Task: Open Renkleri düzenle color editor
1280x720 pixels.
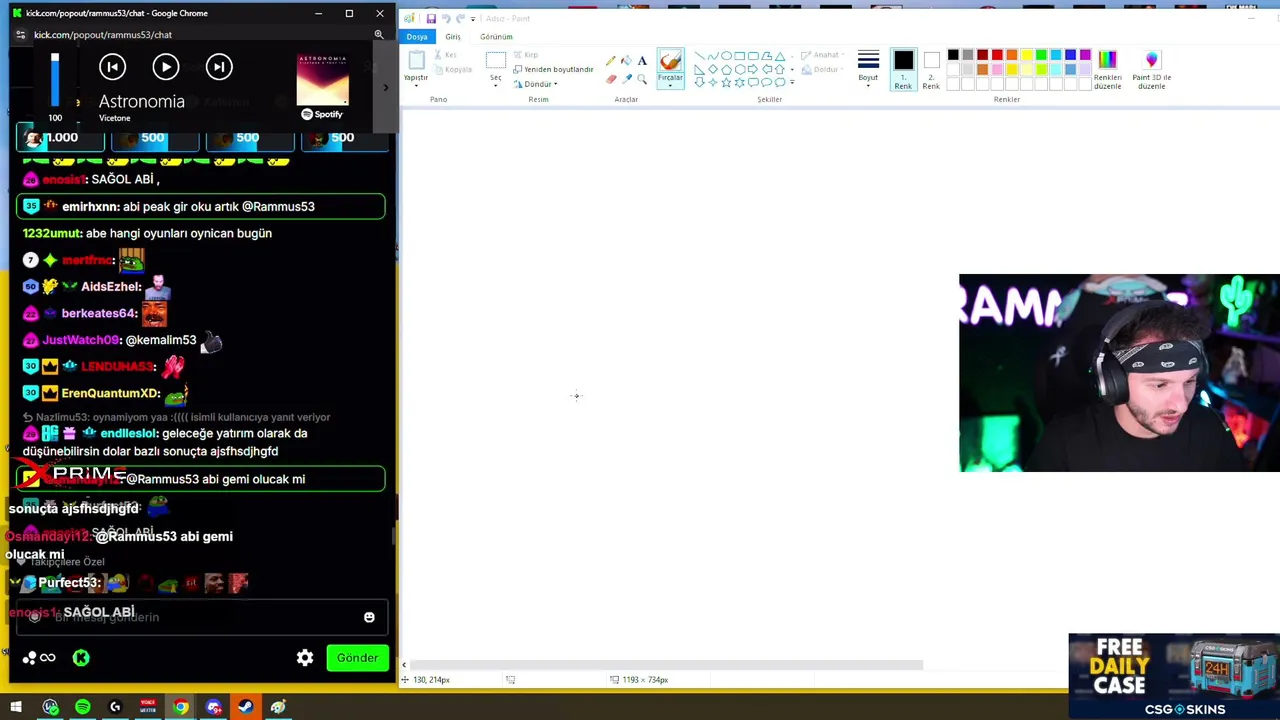Action: tap(1108, 69)
